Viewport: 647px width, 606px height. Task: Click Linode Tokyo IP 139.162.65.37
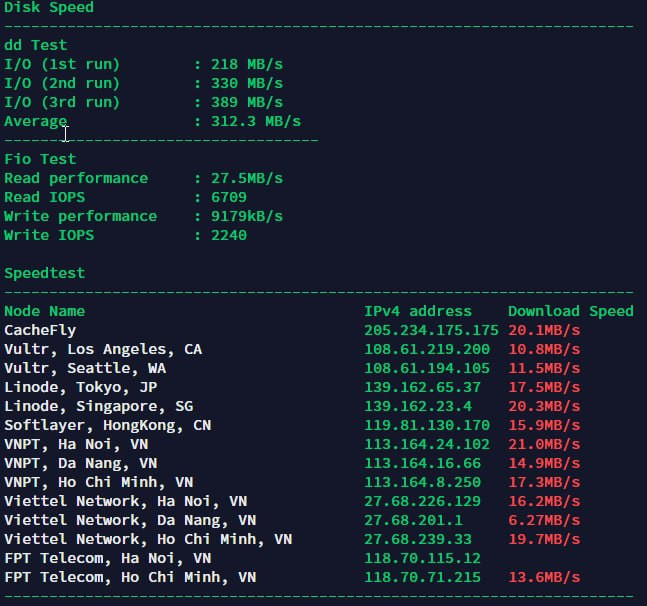pyautogui.click(x=422, y=387)
